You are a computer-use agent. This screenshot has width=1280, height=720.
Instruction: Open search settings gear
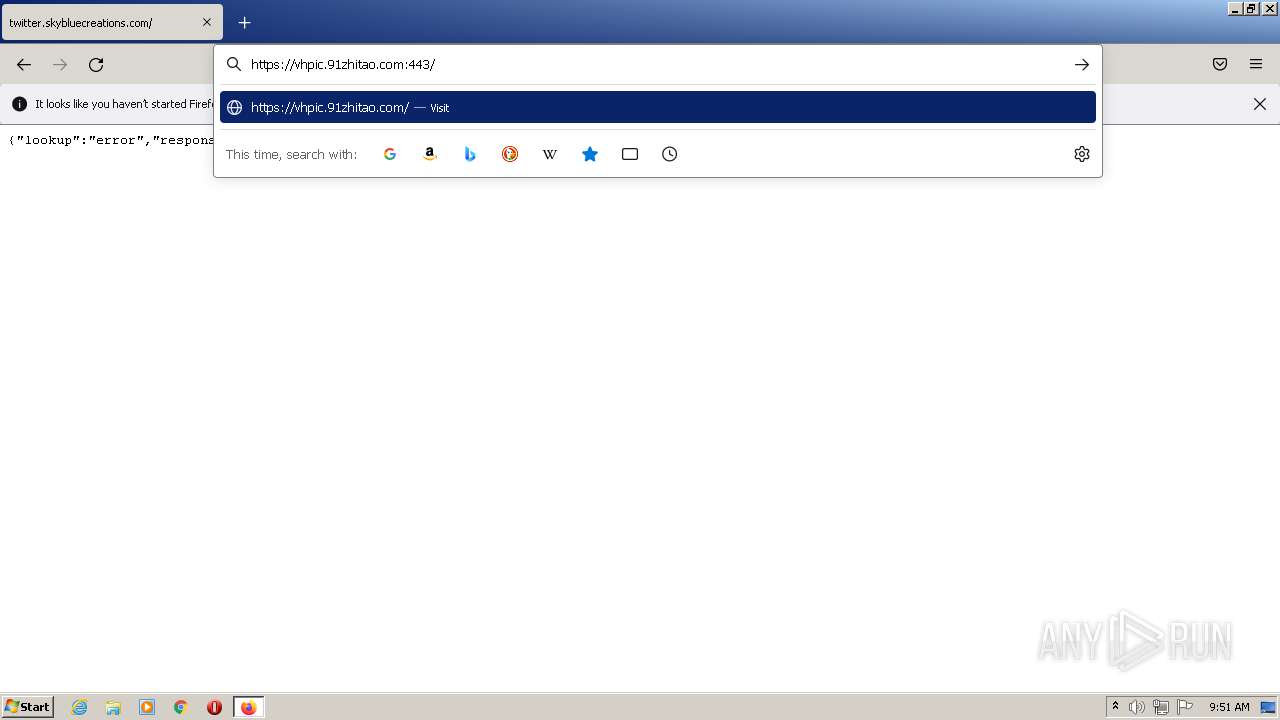point(1082,154)
